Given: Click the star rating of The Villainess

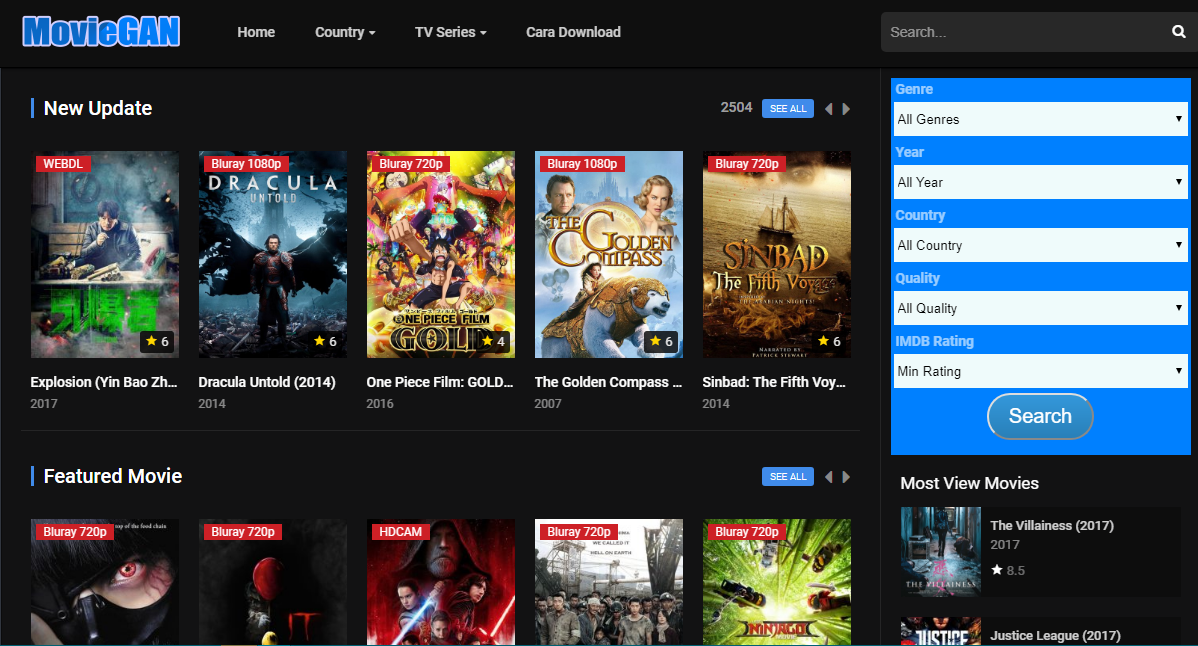Looking at the screenshot, I should point(1008,570).
